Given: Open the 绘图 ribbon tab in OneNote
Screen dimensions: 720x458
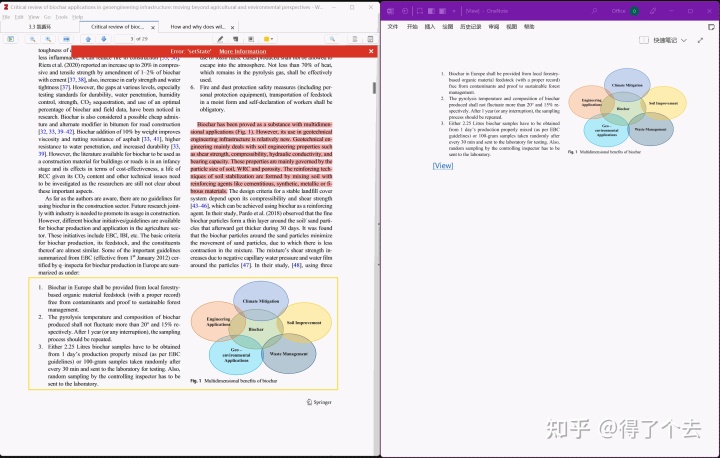Looking at the screenshot, I should pyautogui.click(x=447, y=27).
